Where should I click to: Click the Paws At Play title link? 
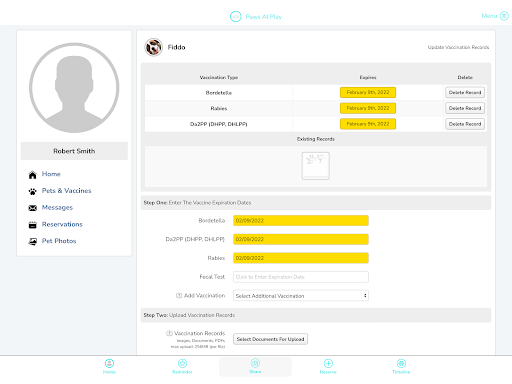click(264, 17)
